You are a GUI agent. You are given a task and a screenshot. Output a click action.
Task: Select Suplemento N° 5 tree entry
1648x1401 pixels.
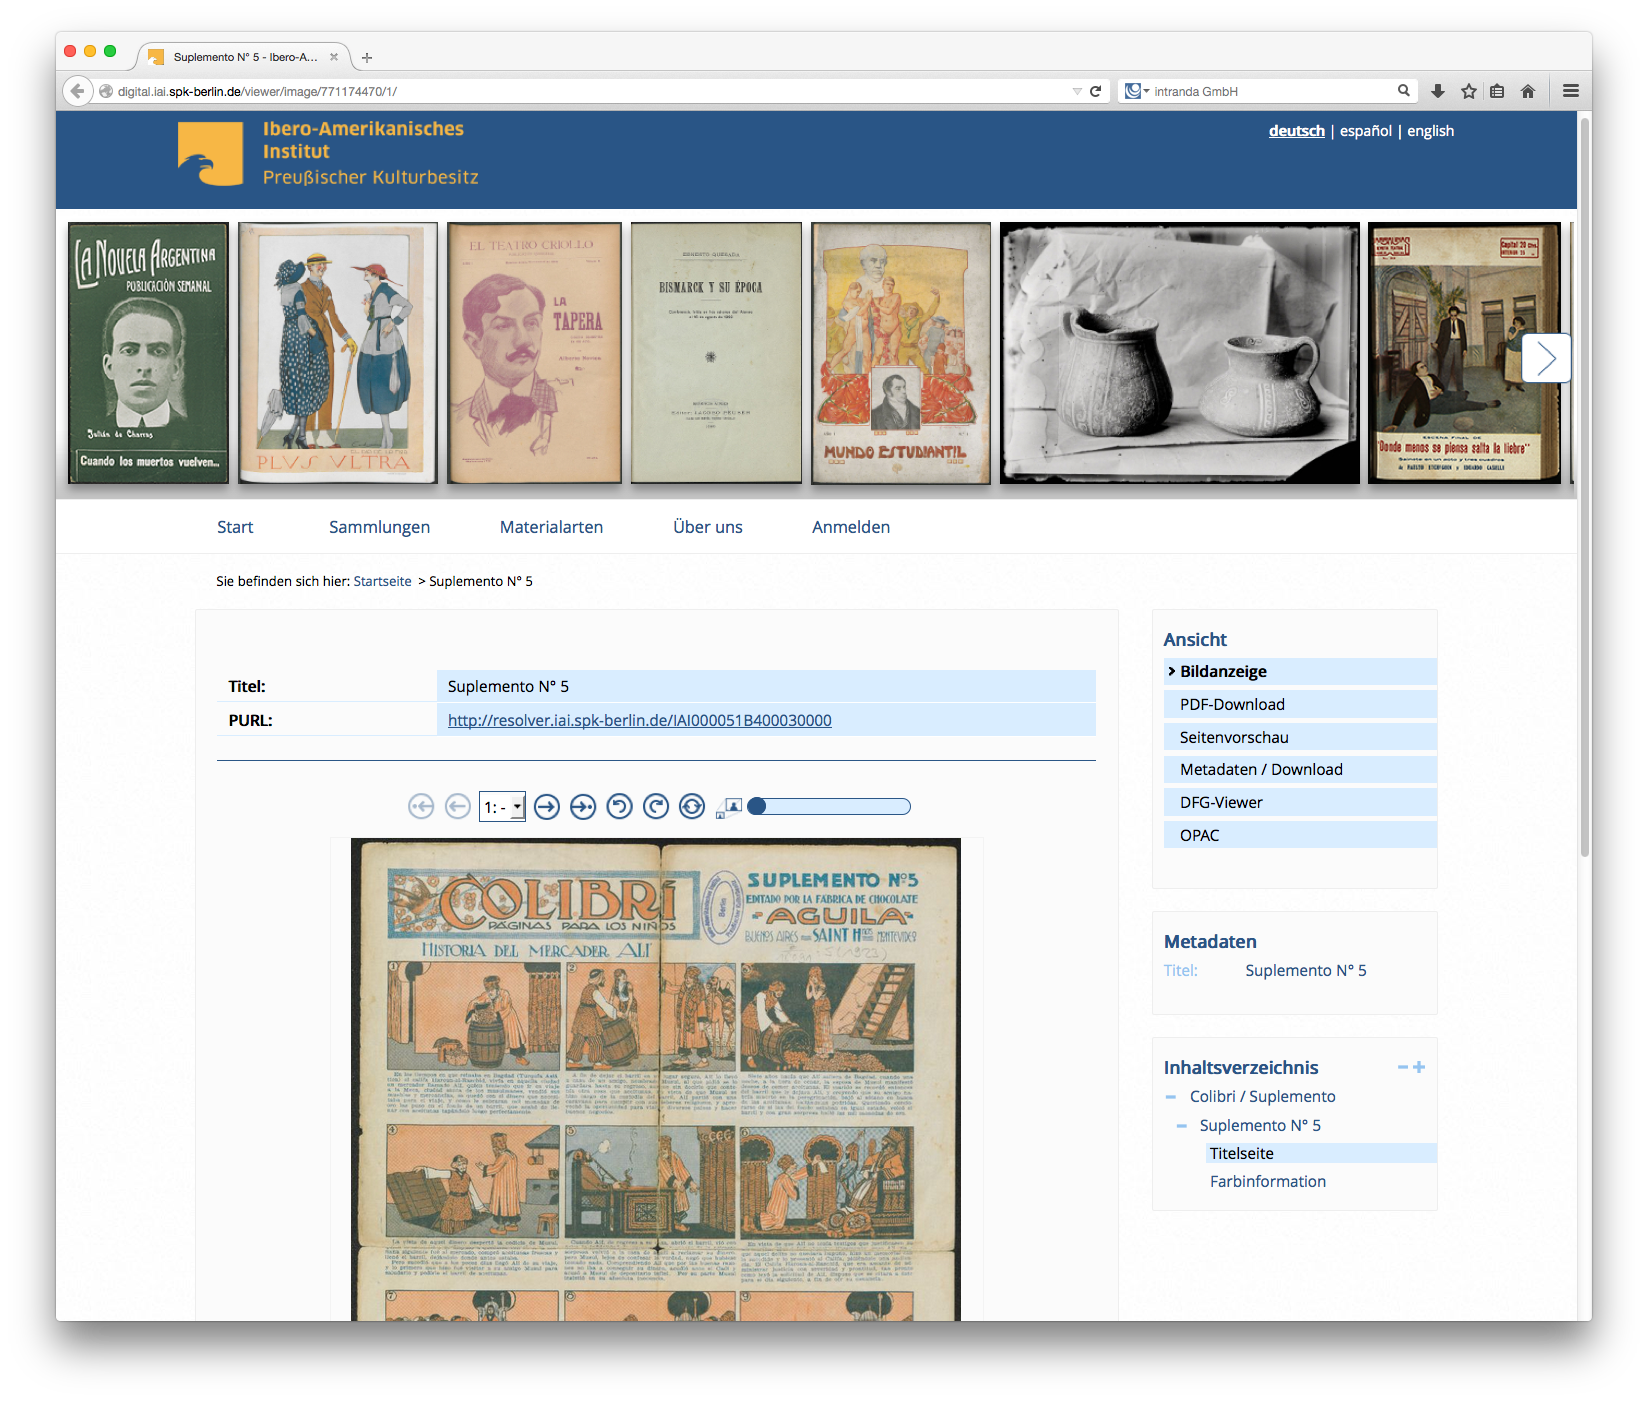[x=1260, y=1125]
